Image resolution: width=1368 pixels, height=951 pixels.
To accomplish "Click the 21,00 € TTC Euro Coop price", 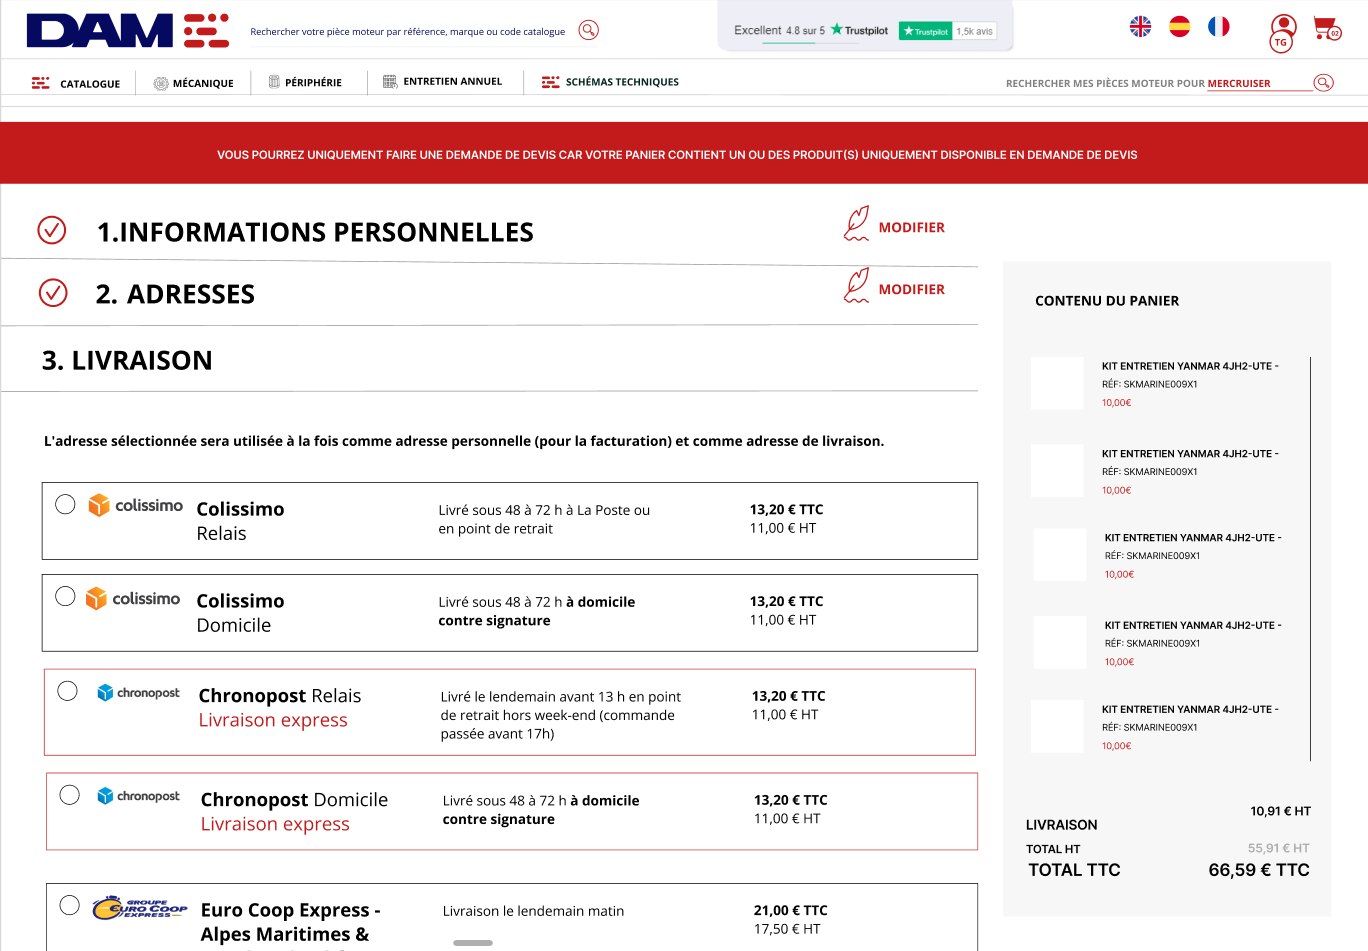I will 790,910.
